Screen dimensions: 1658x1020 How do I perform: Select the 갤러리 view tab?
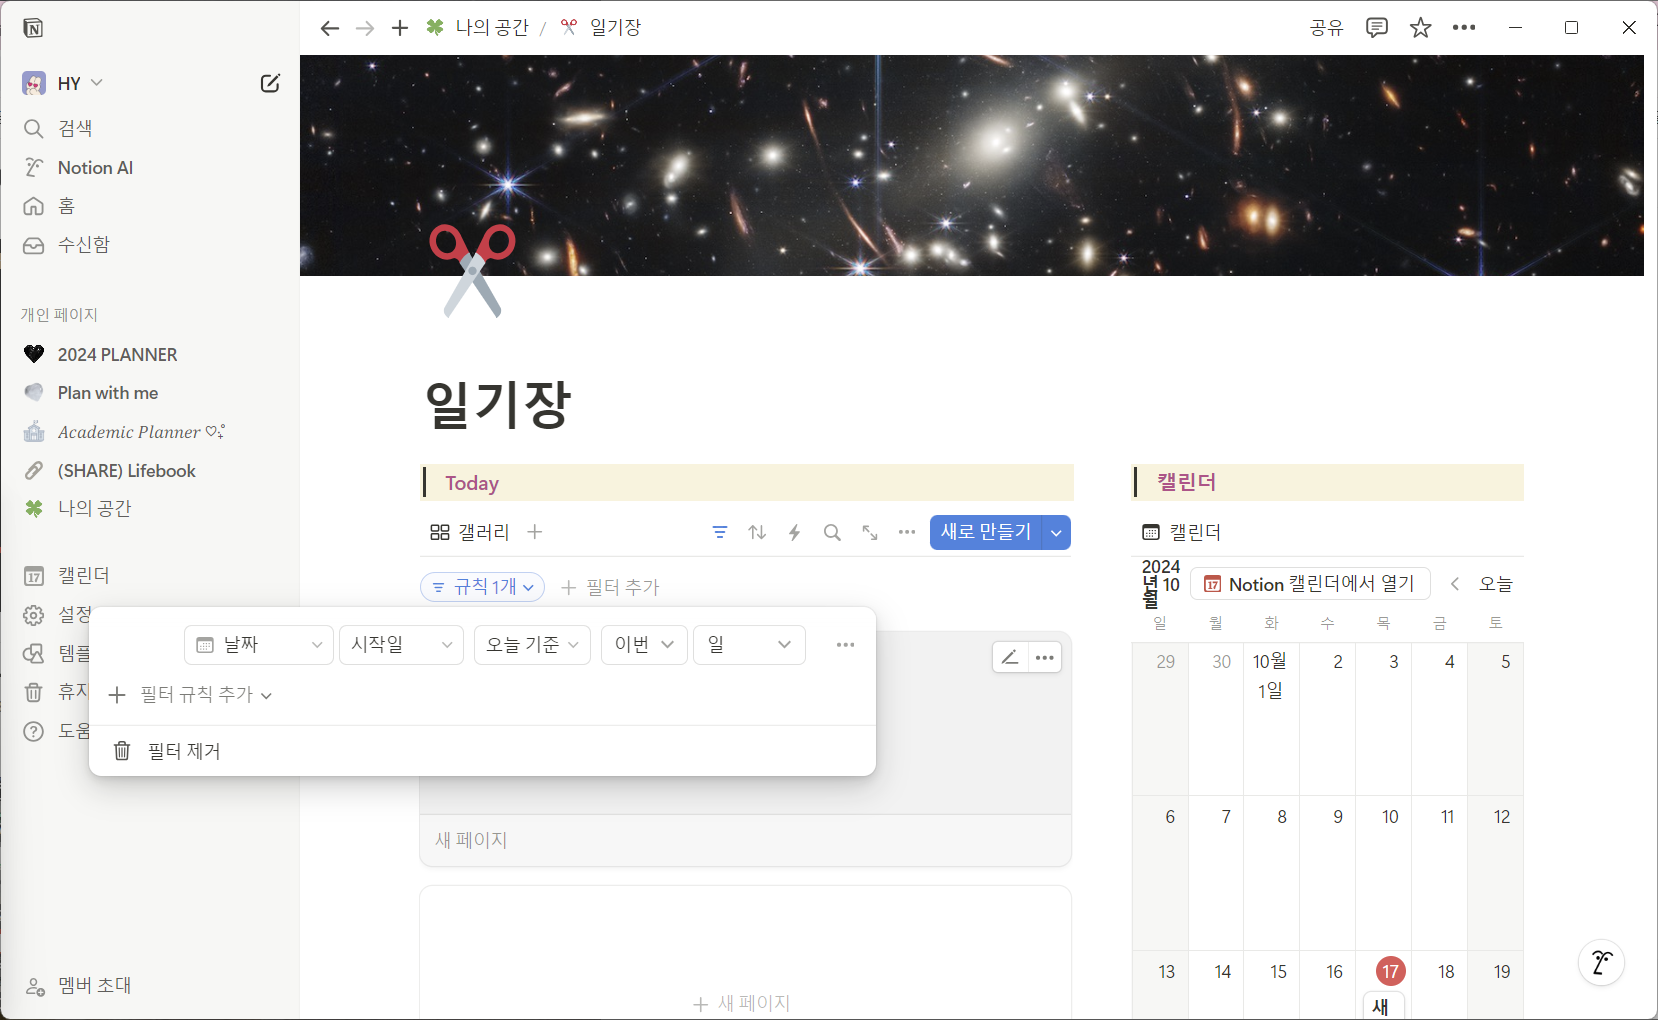(470, 532)
